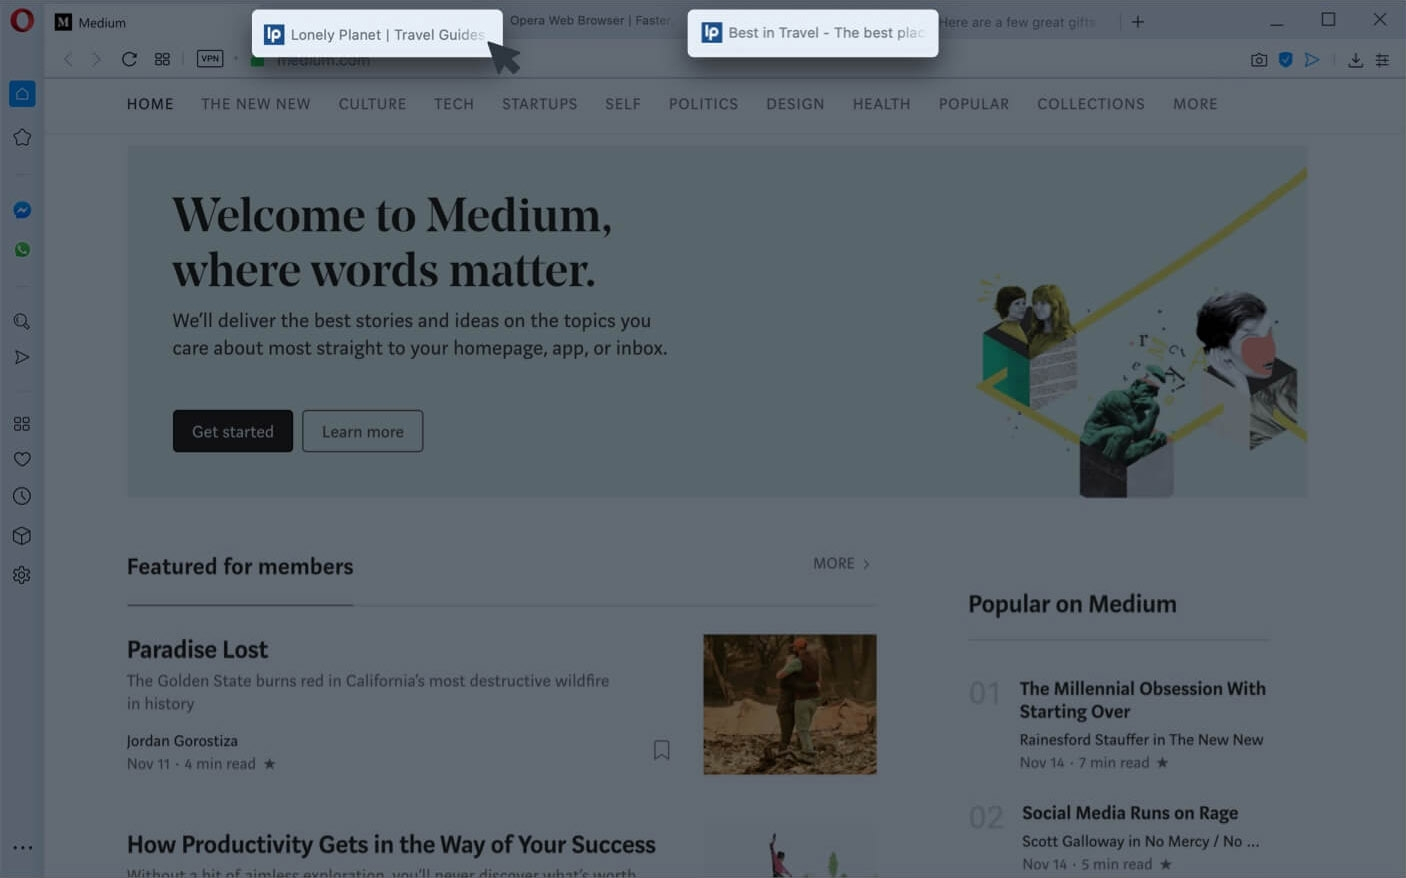Viewport: 1406px width, 878px height.
Task: Open 'The Millennial Obsession With Starting Over'
Action: [1143, 700]
